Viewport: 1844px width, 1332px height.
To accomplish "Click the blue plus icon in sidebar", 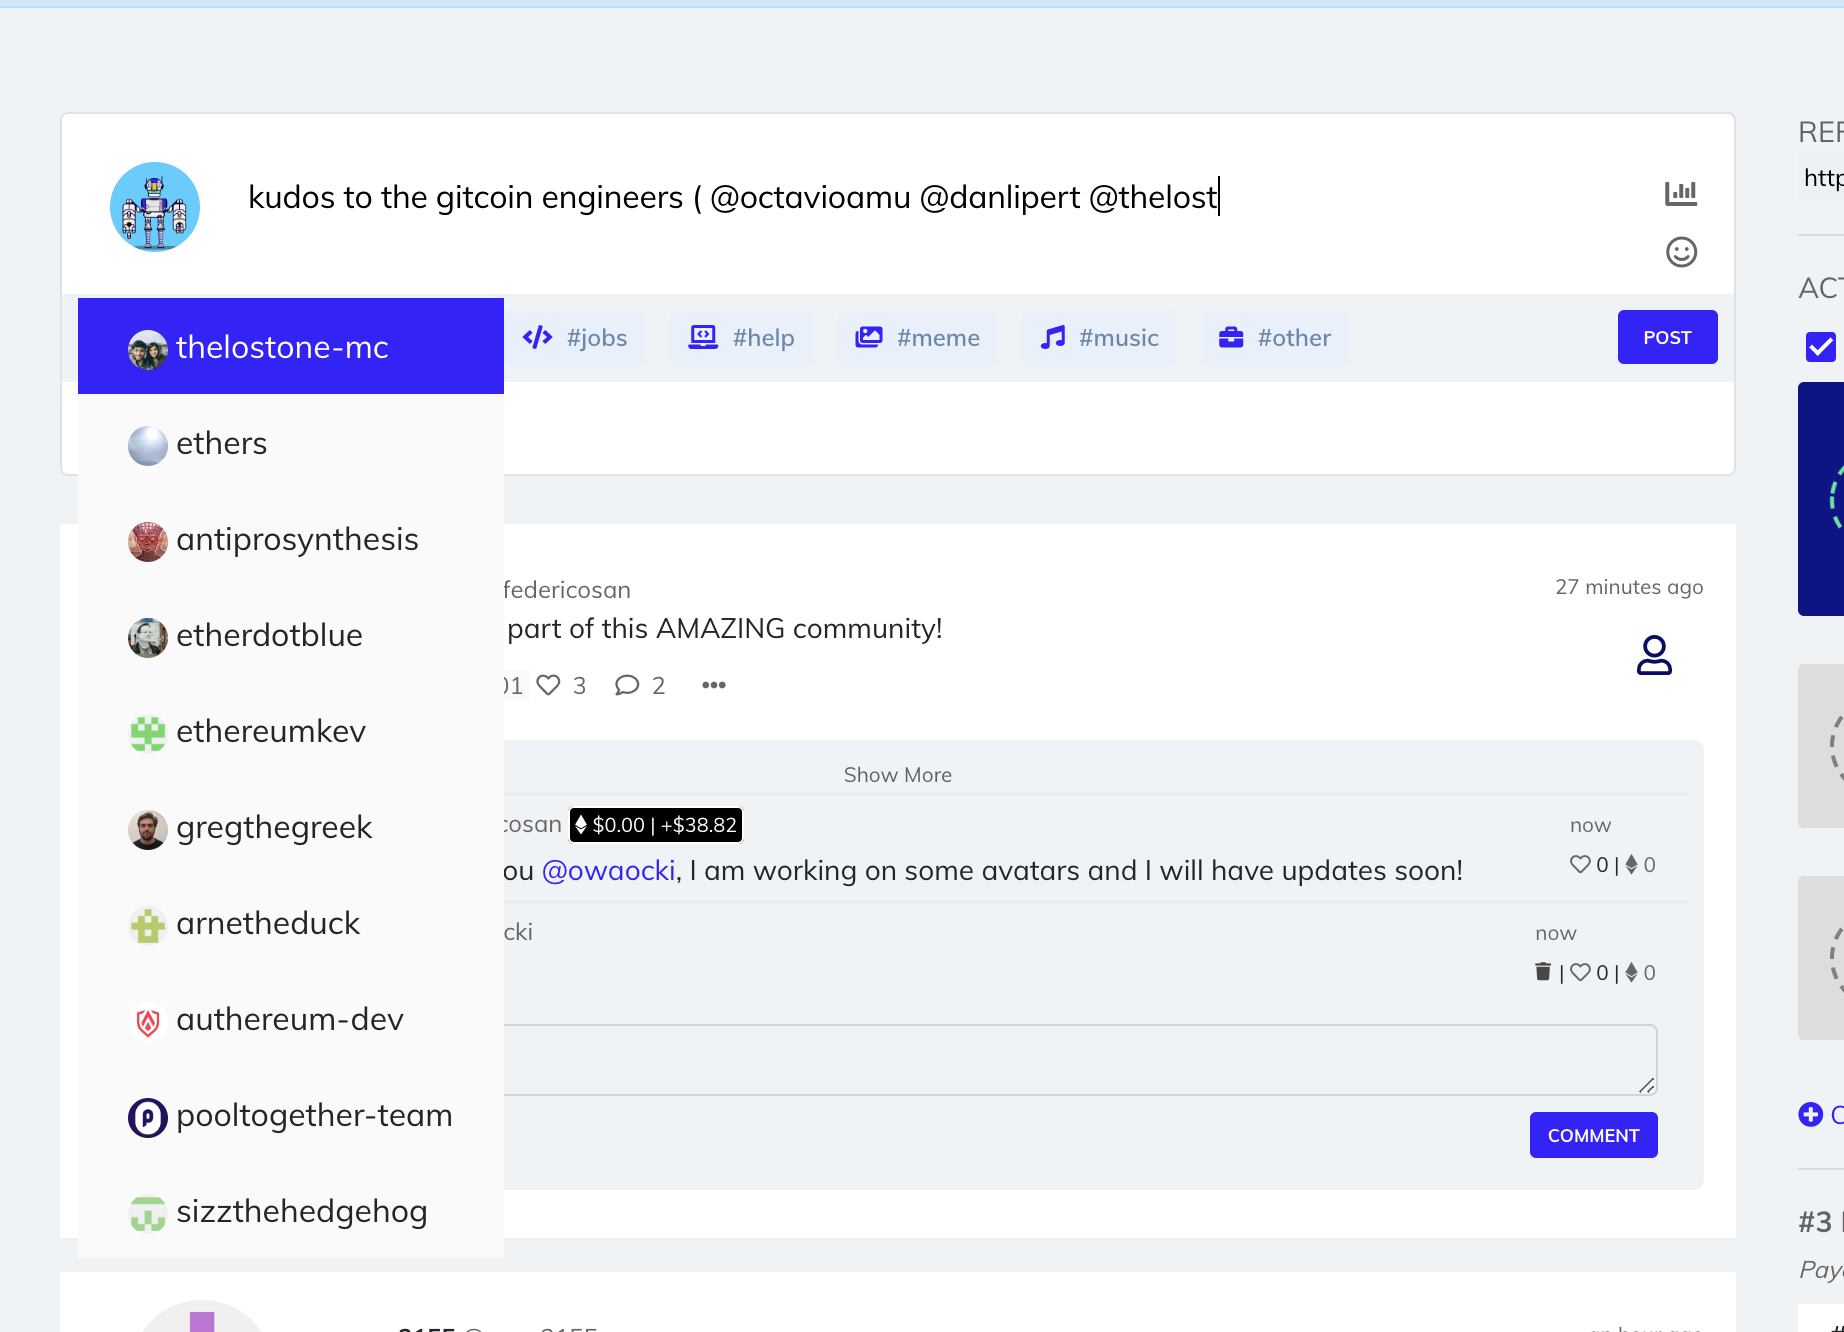I will tap(1810, 1114).
